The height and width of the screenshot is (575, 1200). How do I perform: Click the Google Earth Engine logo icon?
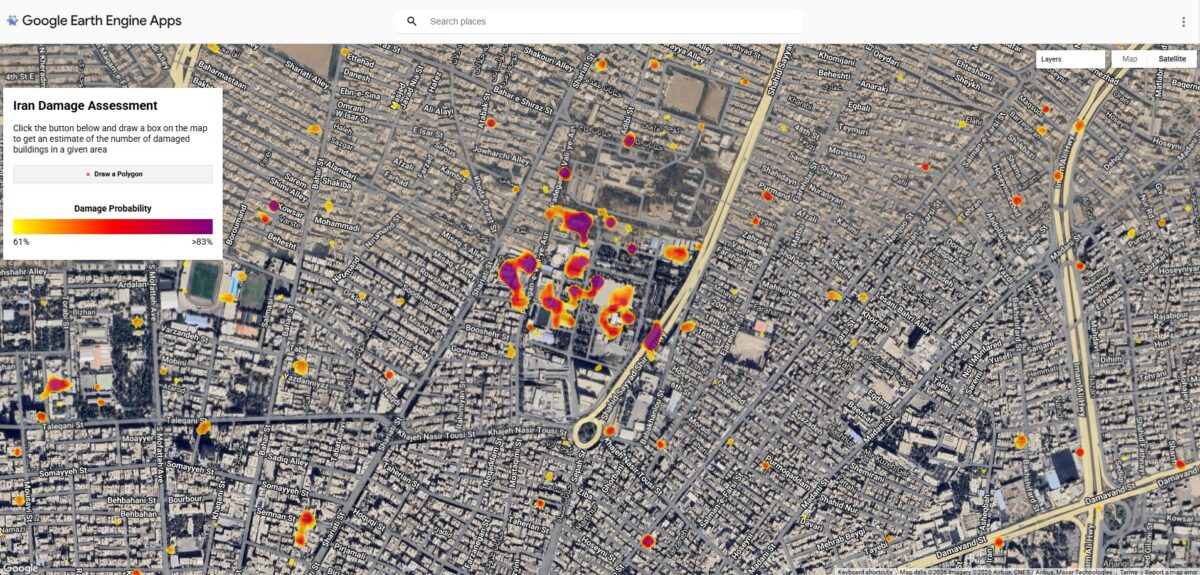point(12,20)
